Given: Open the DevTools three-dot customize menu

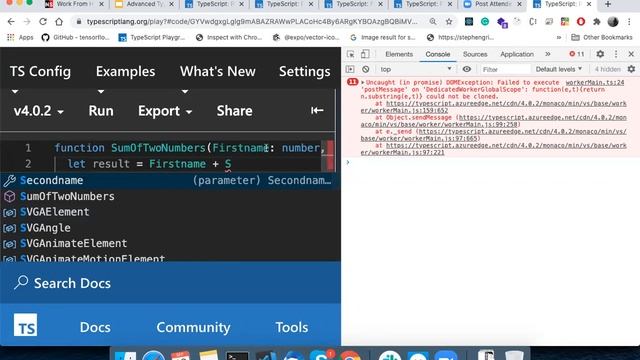Looking at the screenshot, I should (616, 54).
